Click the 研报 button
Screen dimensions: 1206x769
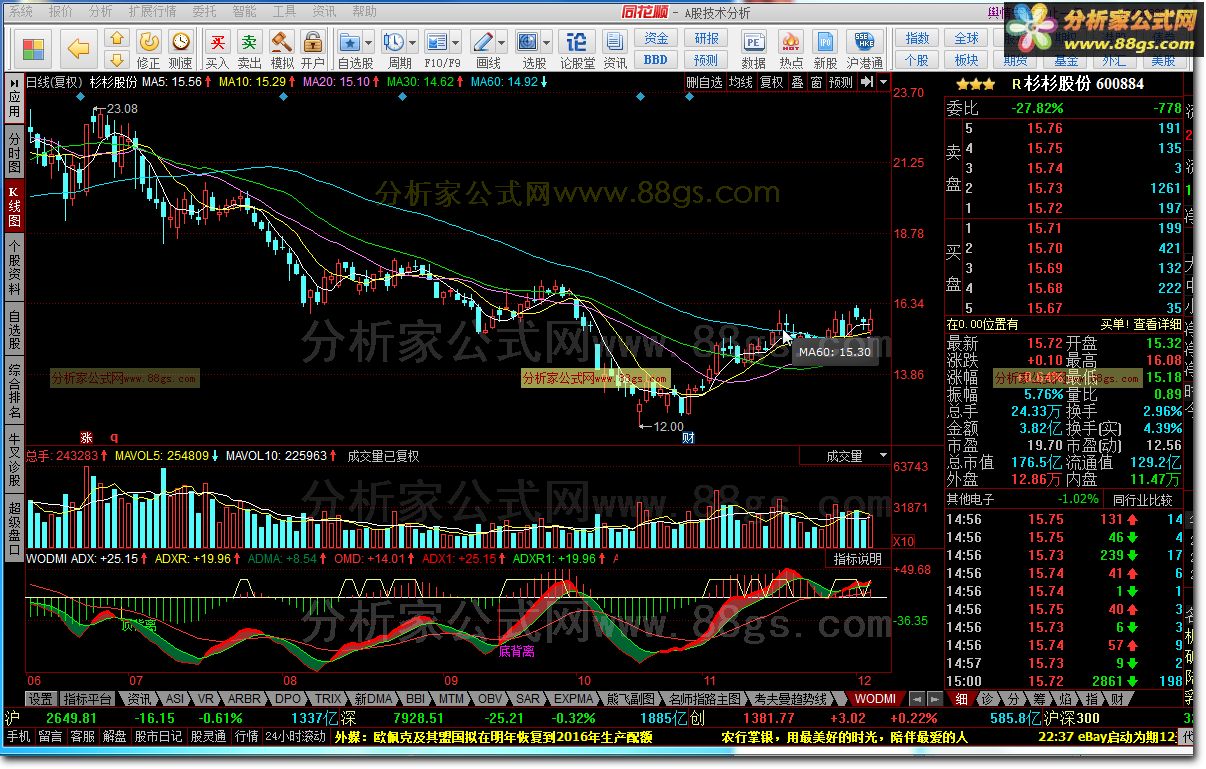click(x=707, y=38)
